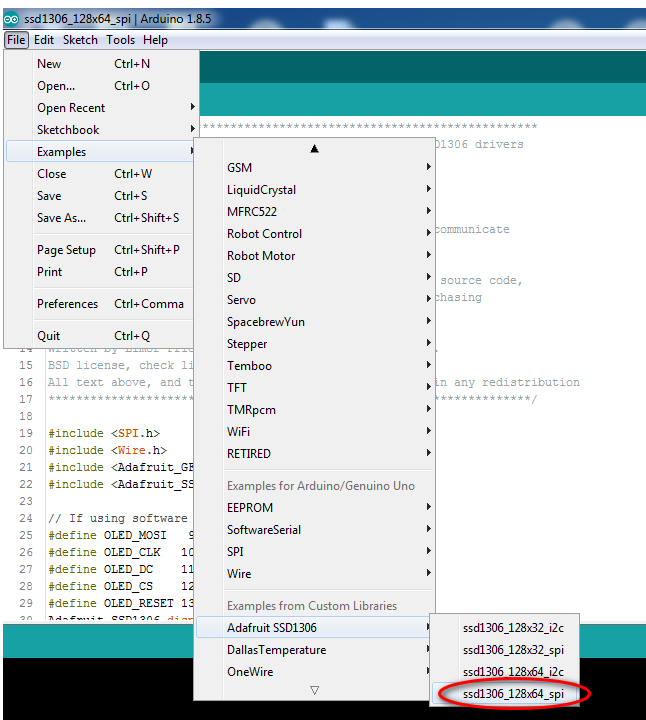Choose Open... from the File menu

click(x=101, y=86)
